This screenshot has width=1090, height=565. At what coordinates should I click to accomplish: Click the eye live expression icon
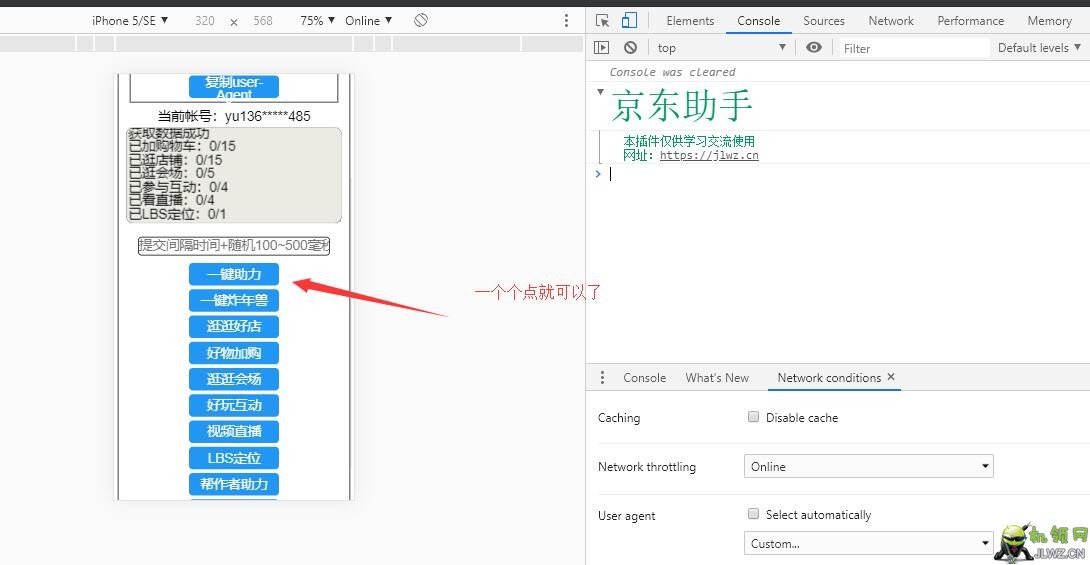[814, 47]
